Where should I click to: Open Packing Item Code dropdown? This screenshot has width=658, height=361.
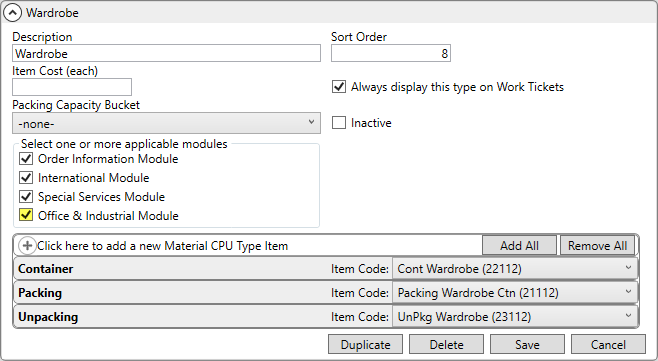click(x=515, y=293)
